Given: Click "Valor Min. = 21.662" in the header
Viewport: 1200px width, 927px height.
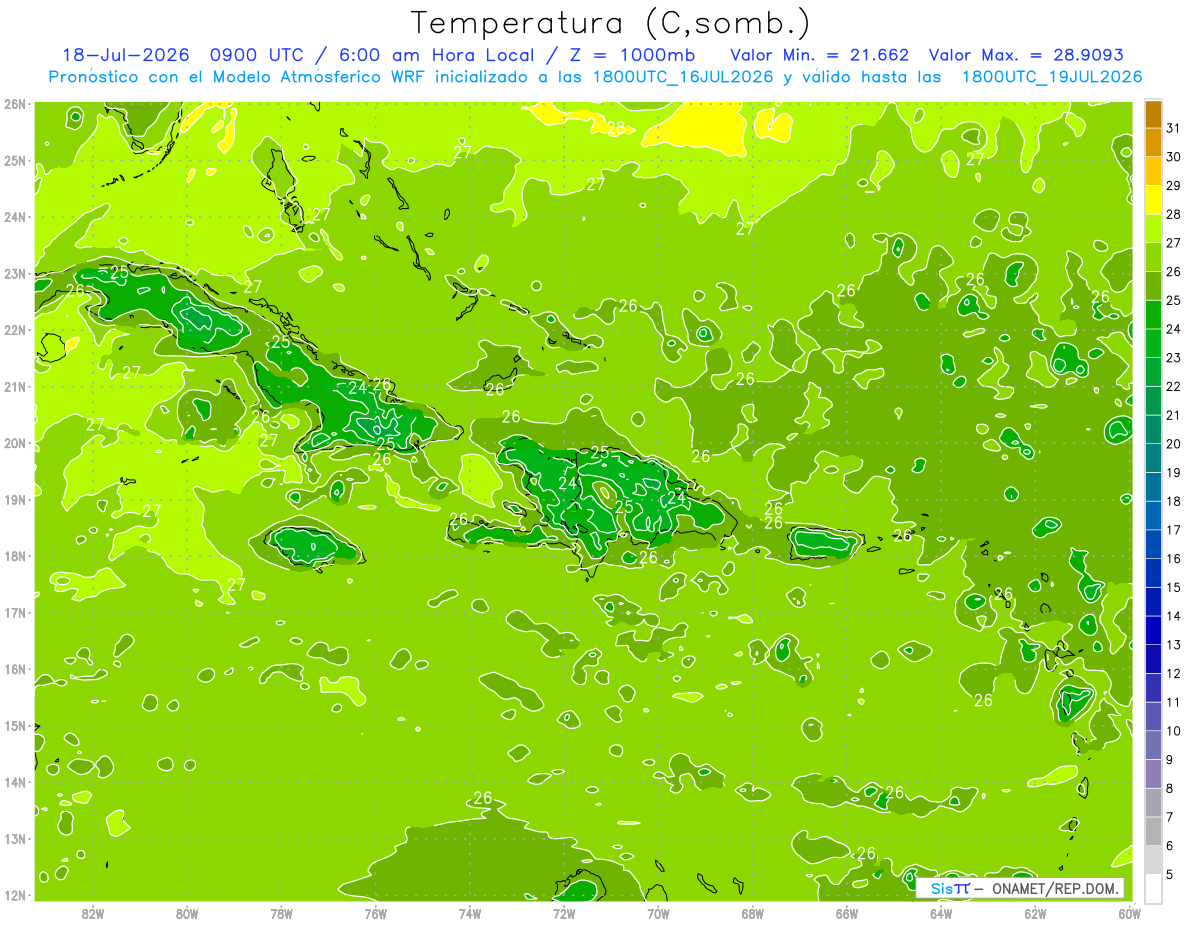Looking at the screenshot, I should [822, 55].
